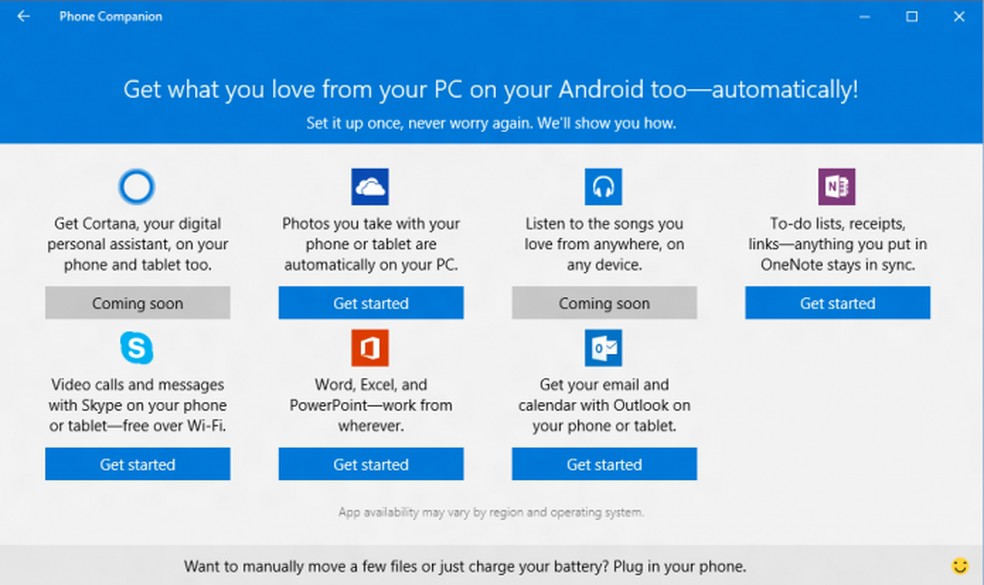Click the app availability disclaimer text

click(x=492, y=511)
